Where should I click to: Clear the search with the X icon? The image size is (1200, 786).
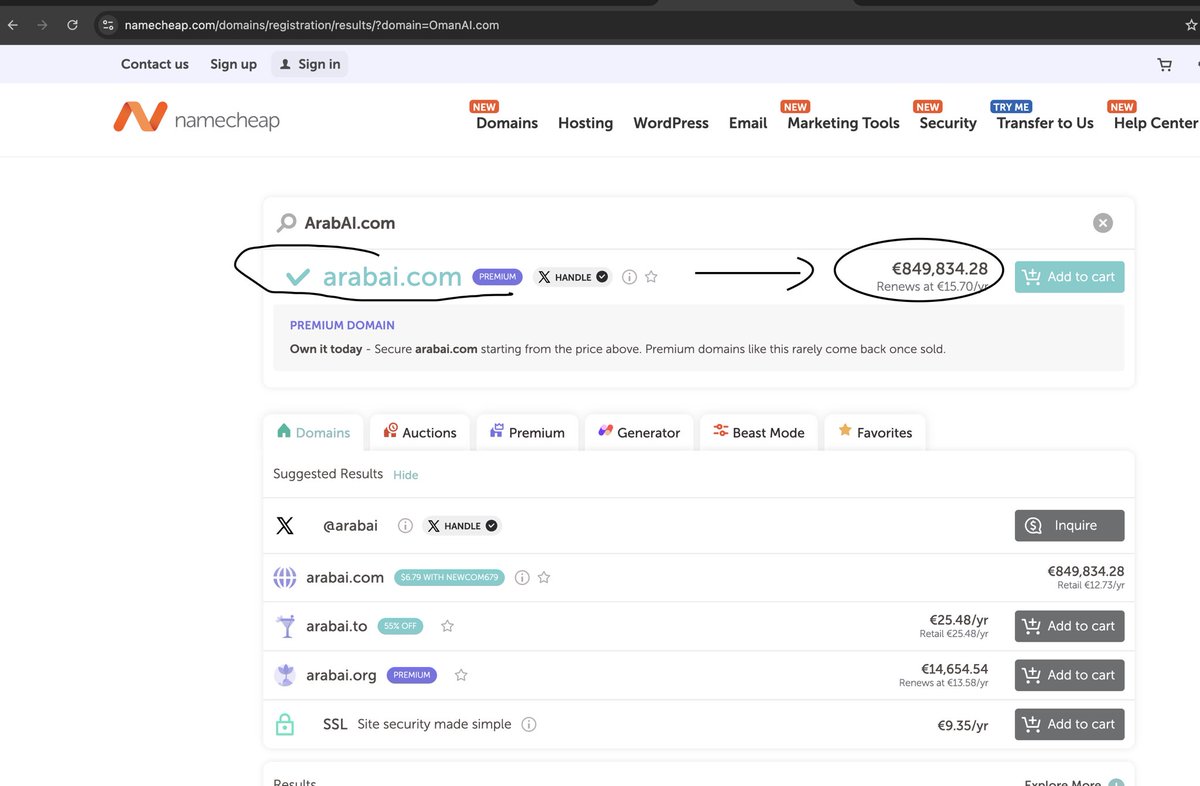[x=1102, y=223]
